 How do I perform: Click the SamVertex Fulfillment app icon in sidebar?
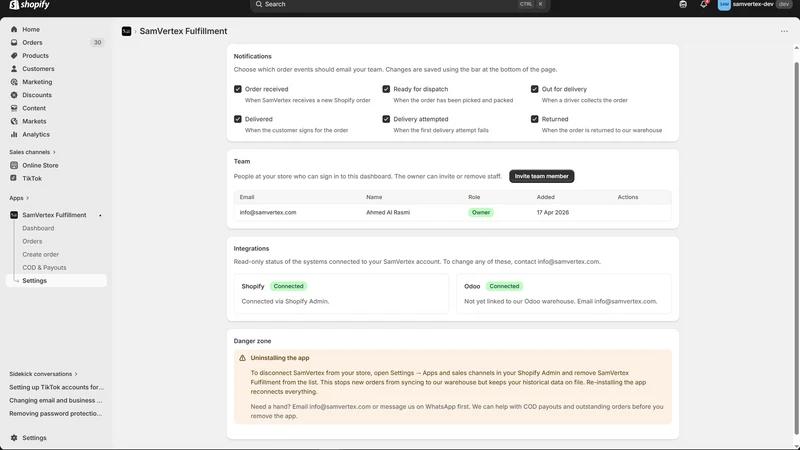tap(14, 215)
